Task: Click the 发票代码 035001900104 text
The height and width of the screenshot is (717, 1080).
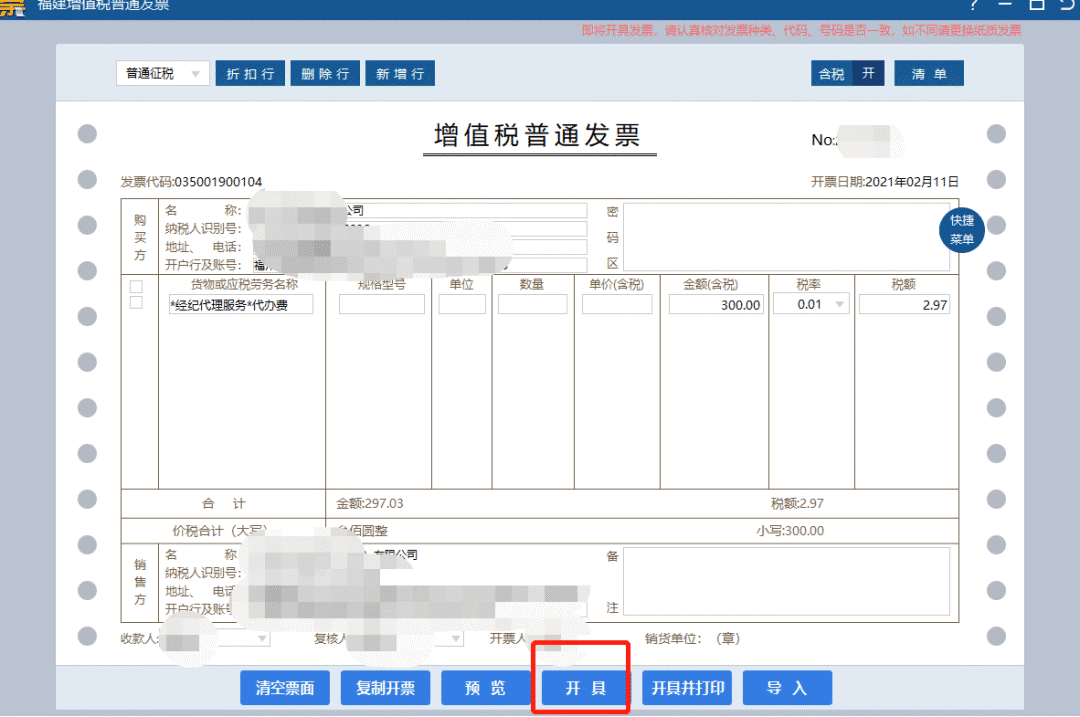Action: tap(191, 182)
